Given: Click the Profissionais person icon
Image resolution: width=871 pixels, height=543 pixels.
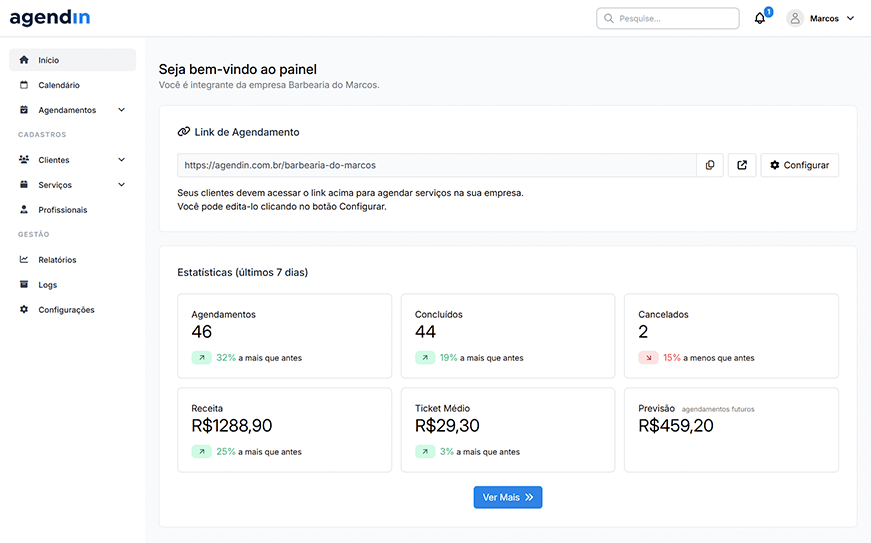Looking at the screenshot, I should 24,209.
